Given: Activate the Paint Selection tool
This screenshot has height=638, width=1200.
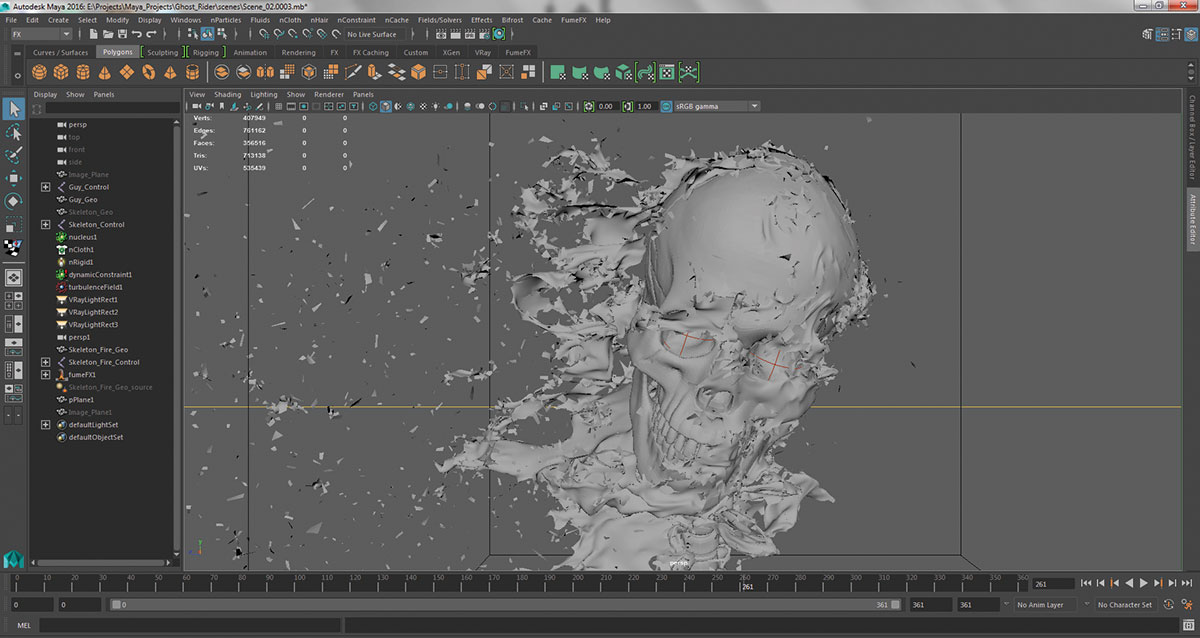Looking at the screenshot, I should pyautogui.click(x=14, y=155).
